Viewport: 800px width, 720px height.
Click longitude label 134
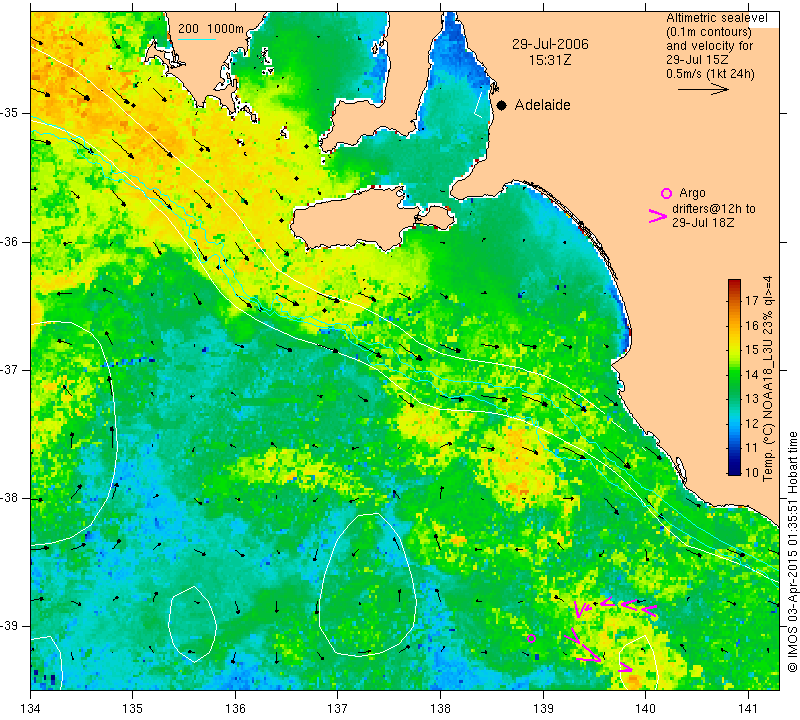pos(31,708)
